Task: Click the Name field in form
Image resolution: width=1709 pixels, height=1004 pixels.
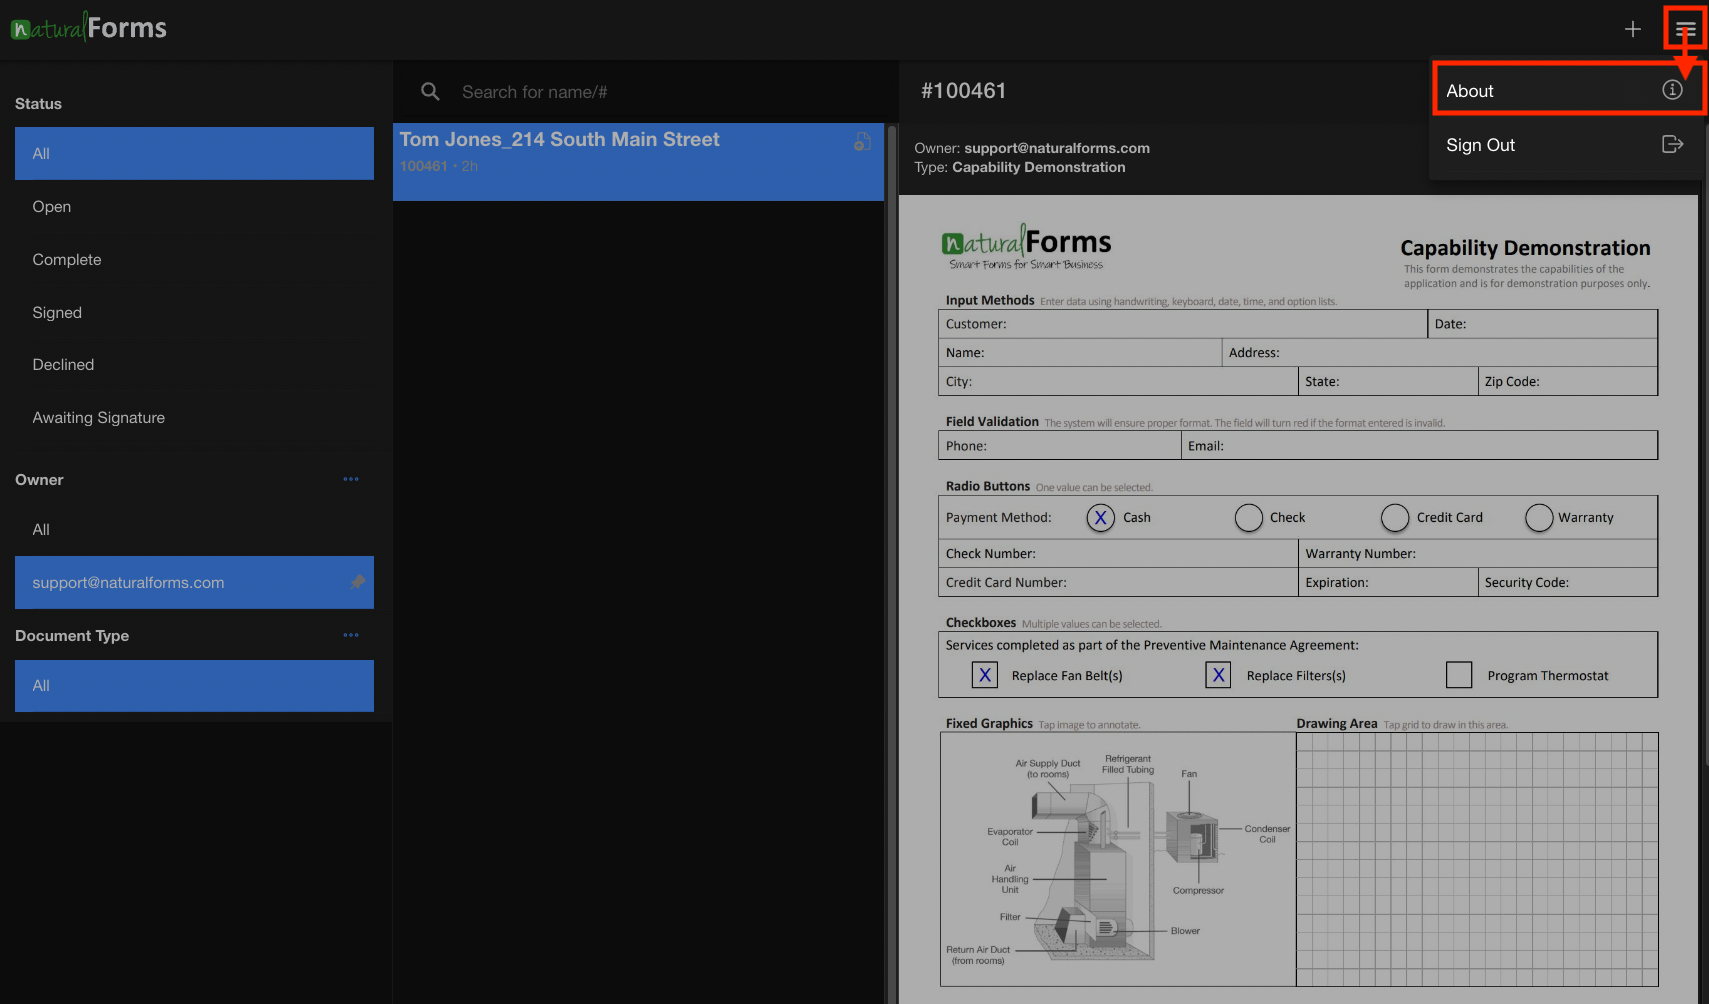Action: coord(1080,352)
